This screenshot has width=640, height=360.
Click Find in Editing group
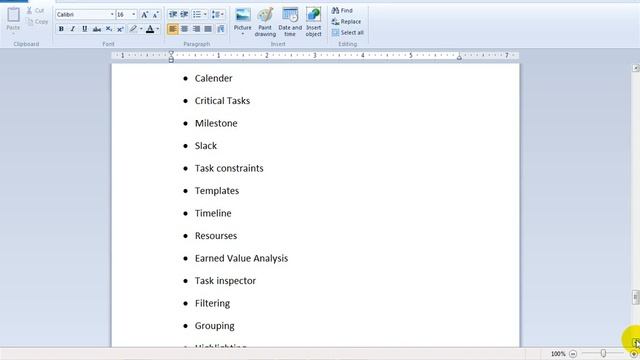pyautogui.click(x=342, y=10)
